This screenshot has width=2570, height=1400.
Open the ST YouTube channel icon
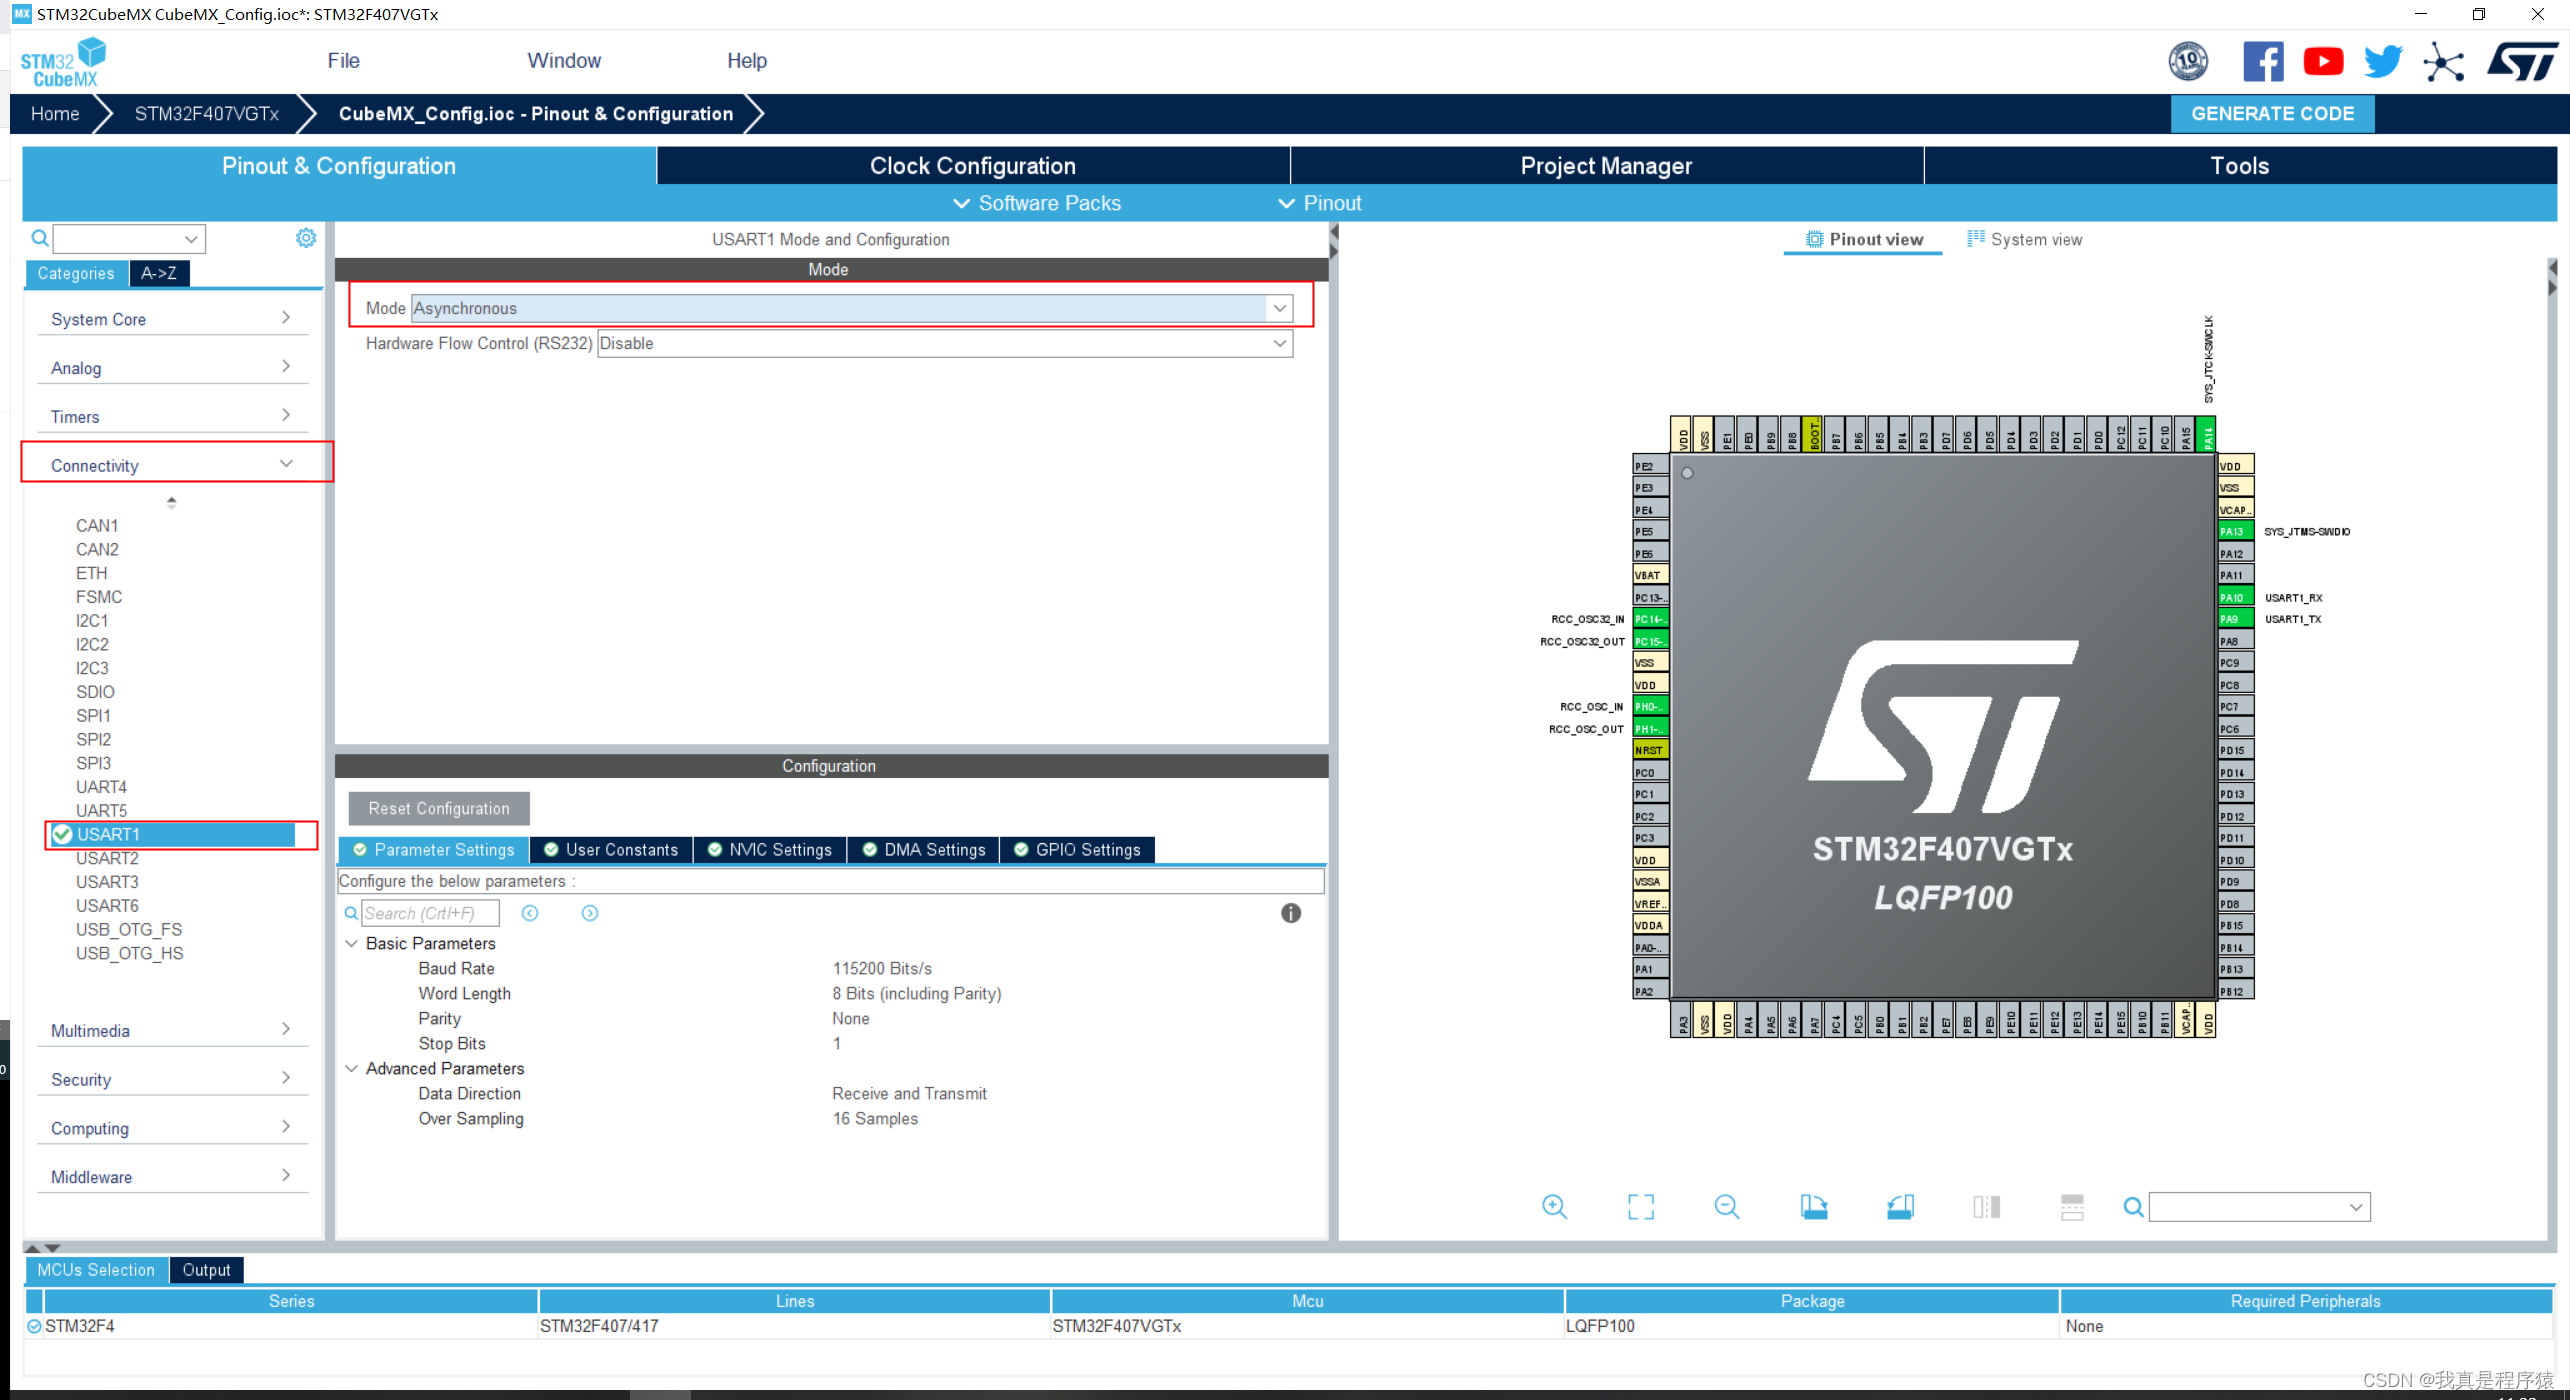2323,61
